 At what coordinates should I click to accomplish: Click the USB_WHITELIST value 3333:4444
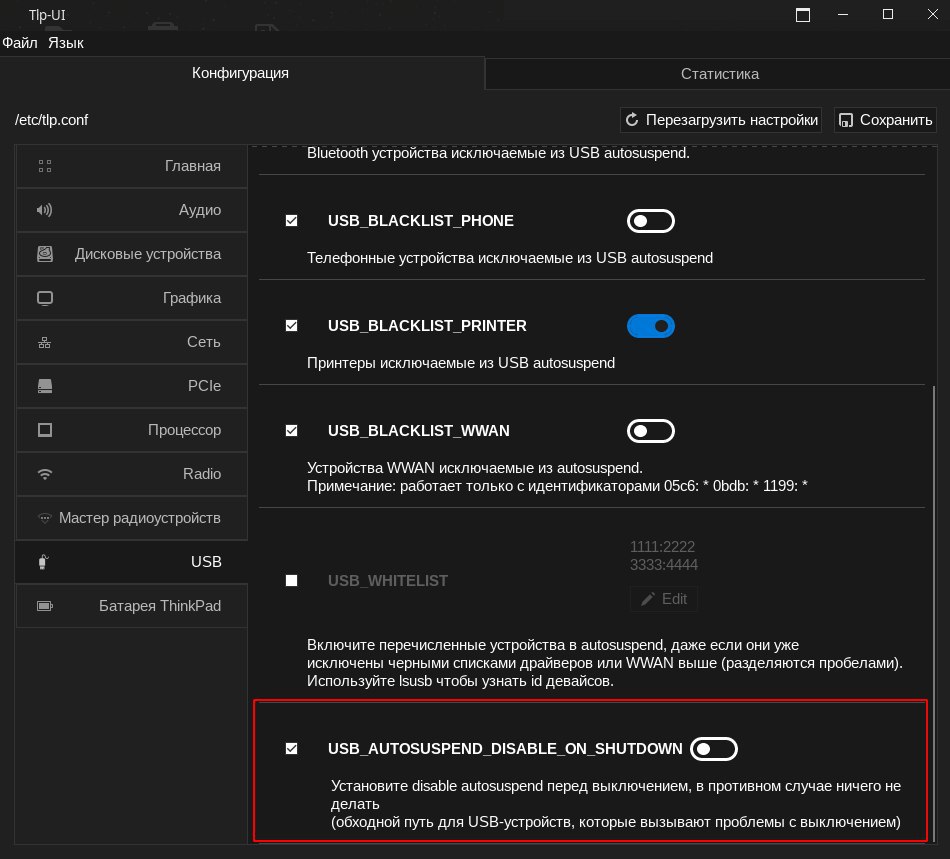tap(664, 565)
